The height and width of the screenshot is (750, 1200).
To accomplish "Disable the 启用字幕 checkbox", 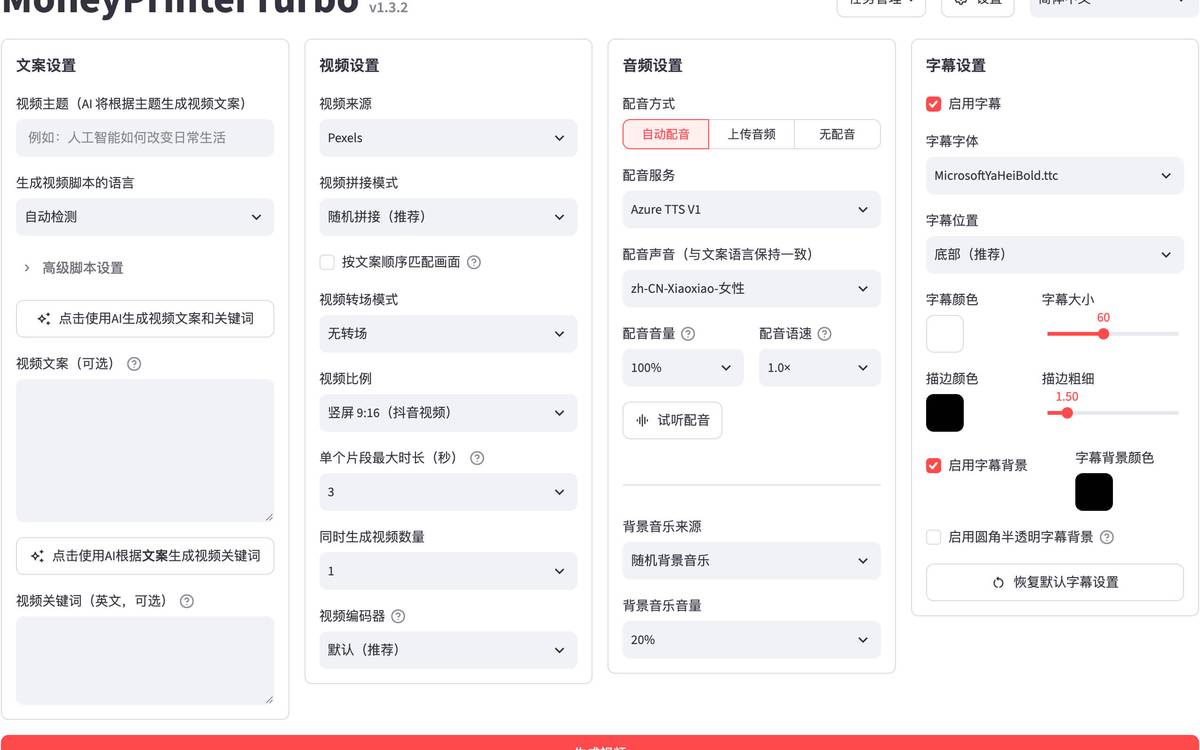I will (x=934, y=104).
